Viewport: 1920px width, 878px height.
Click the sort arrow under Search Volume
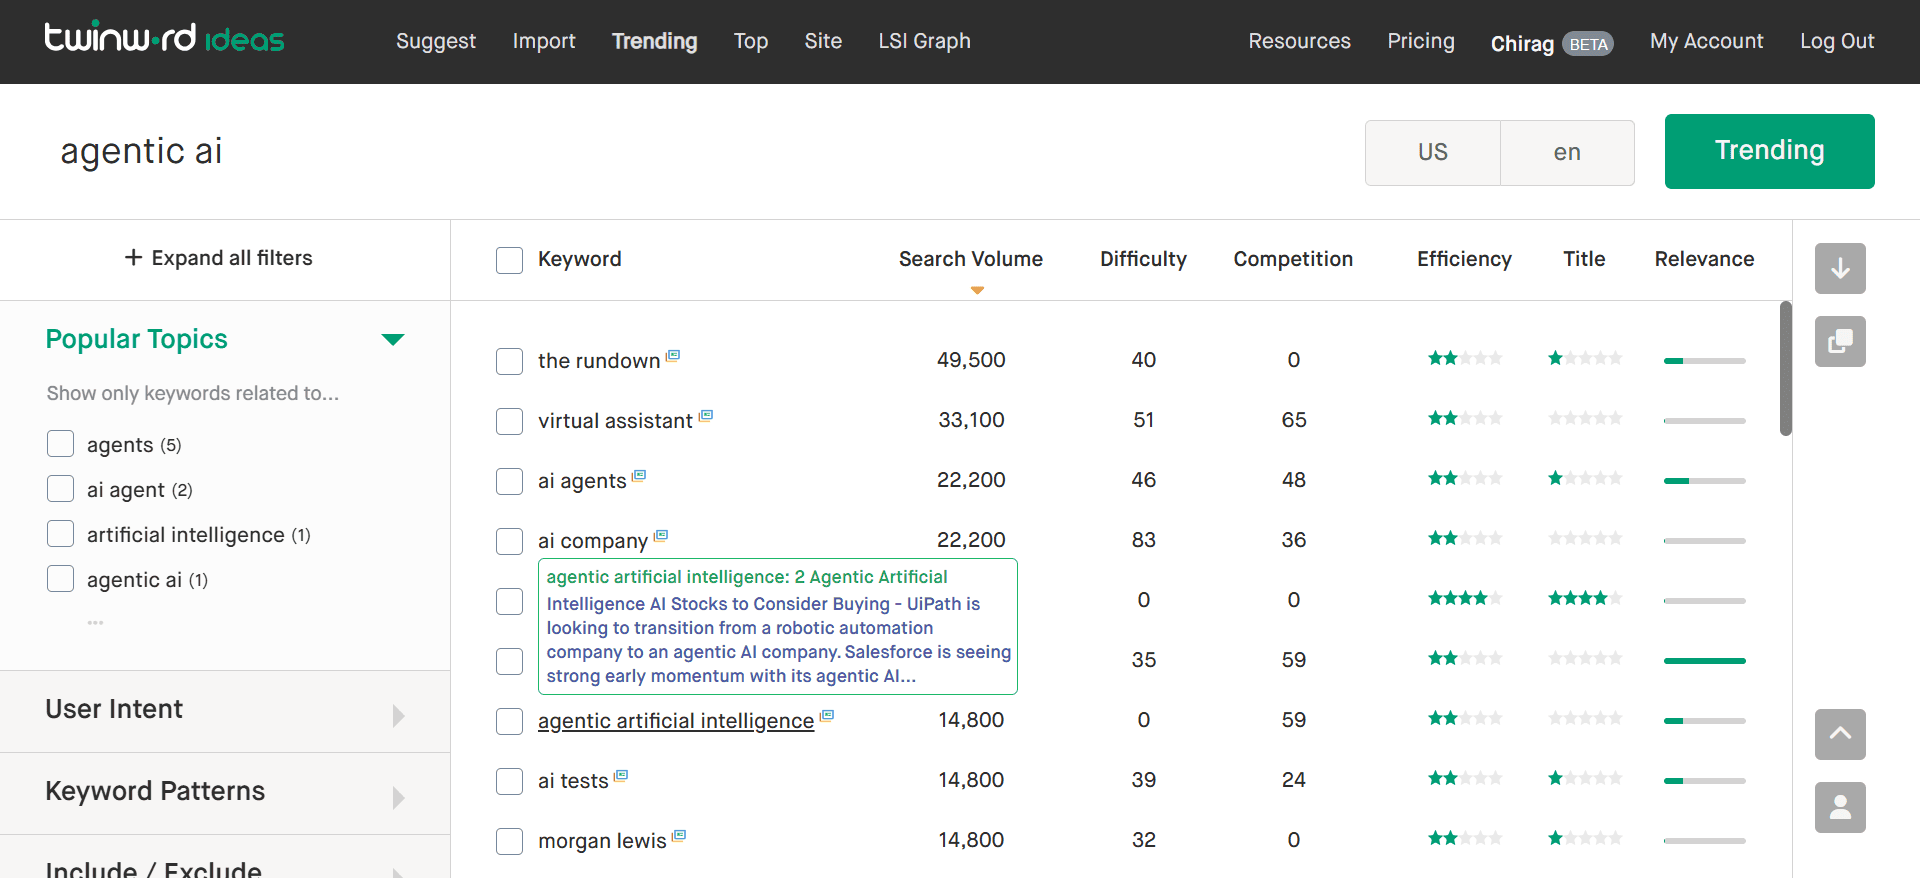pyautogui.click(x=977, y=290)
